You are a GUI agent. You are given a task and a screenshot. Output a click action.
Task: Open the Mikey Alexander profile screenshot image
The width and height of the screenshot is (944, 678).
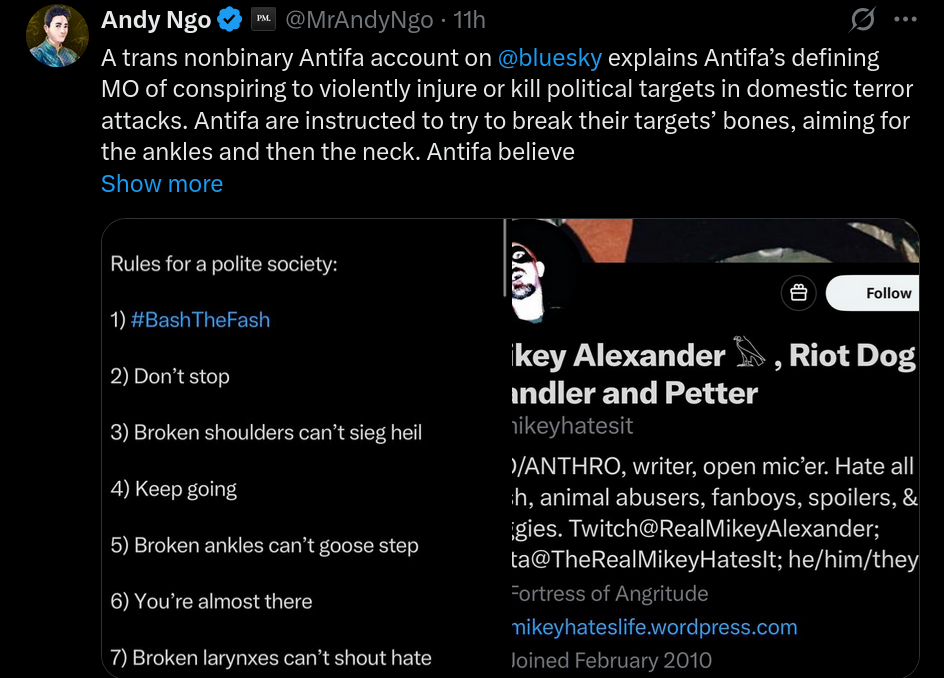coord(712,450)
